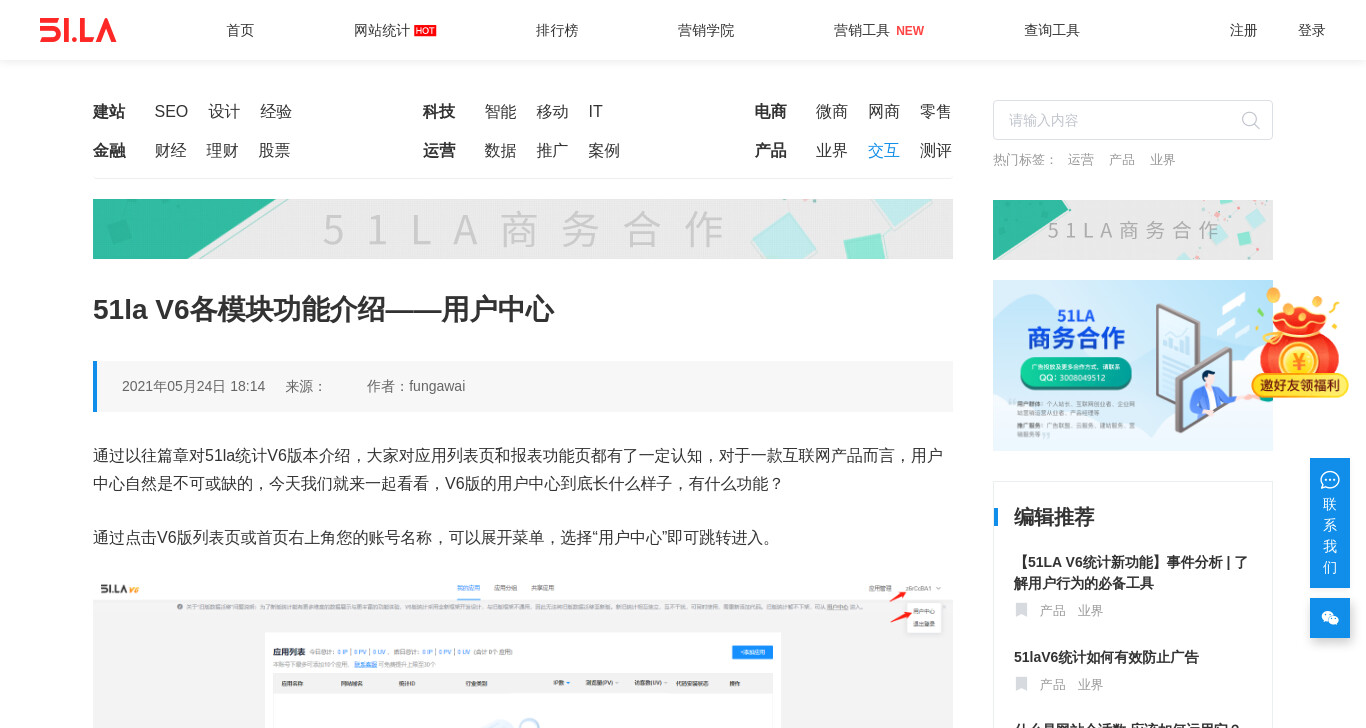Click the 51.LA logo
Image resolution: width=1366 pixels, height=728 pixels.
click(78, 30)
